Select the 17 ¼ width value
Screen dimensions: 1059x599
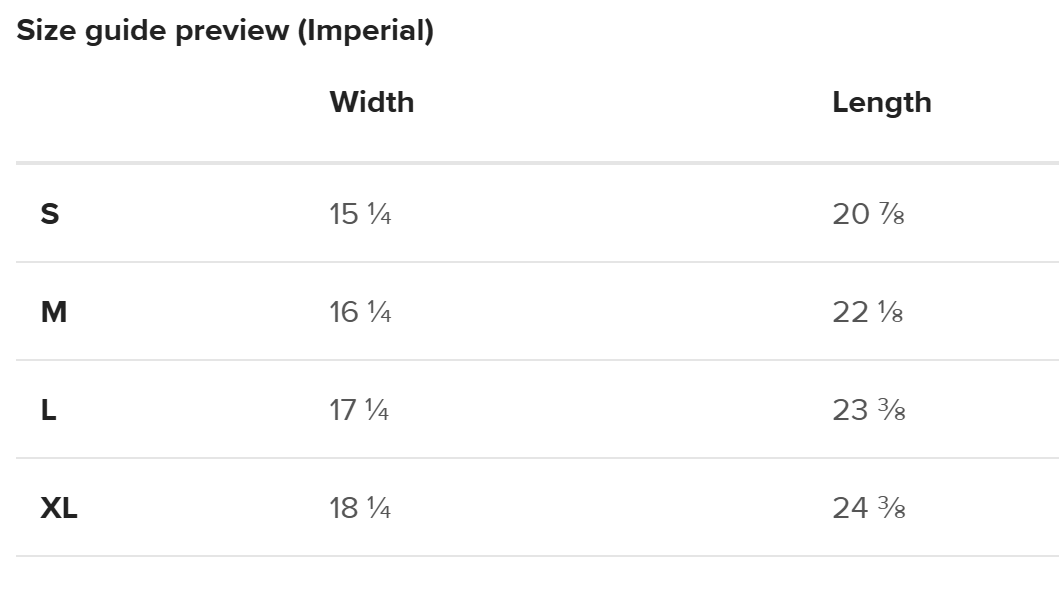pos(359,411)
